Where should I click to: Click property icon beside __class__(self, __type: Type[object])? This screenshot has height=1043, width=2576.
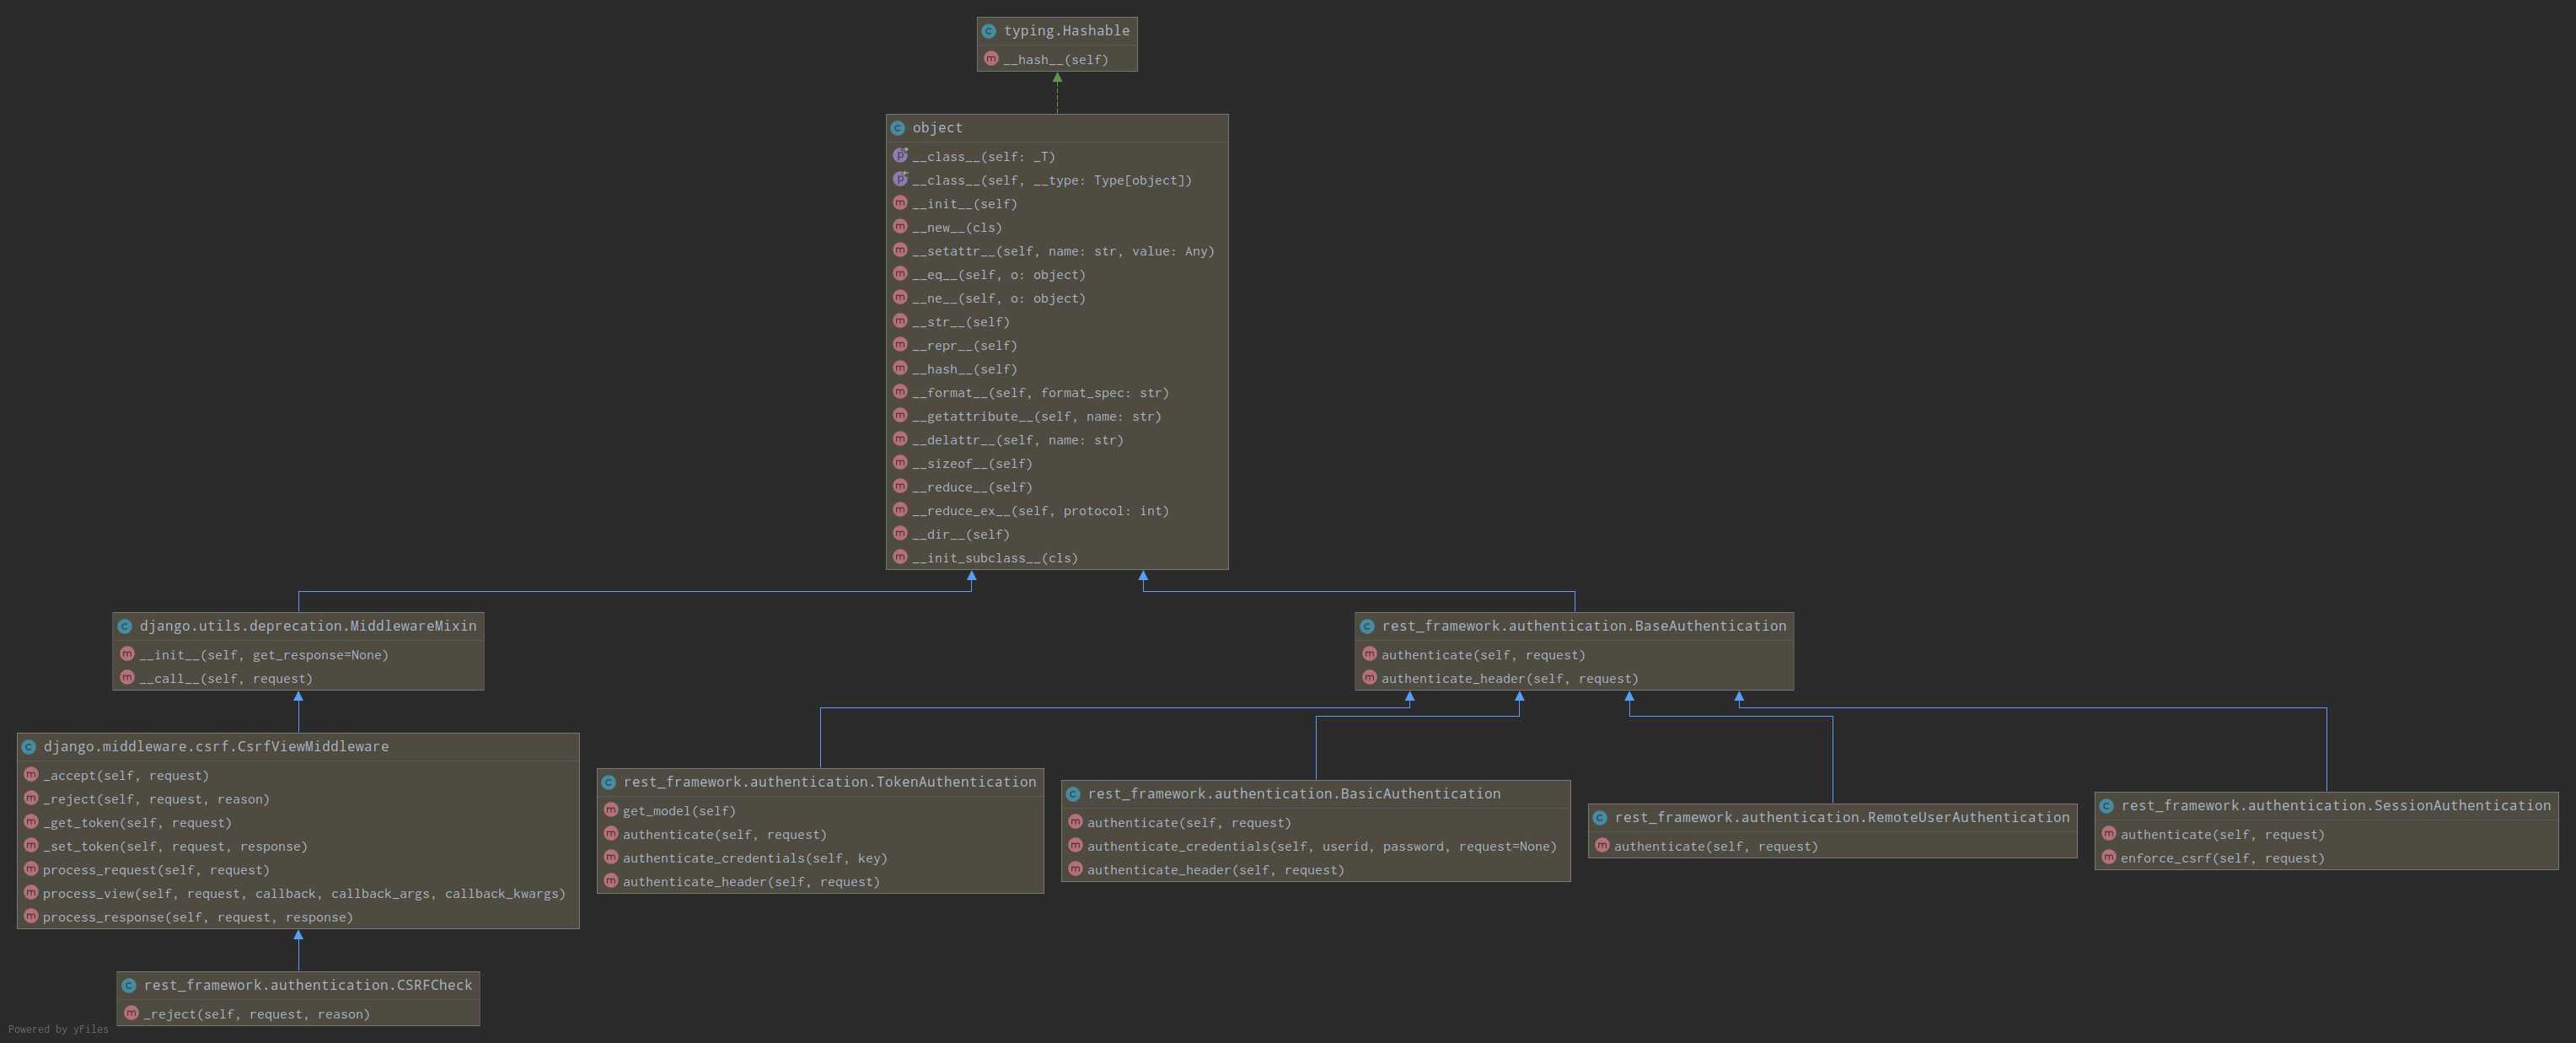click(900, 179)
